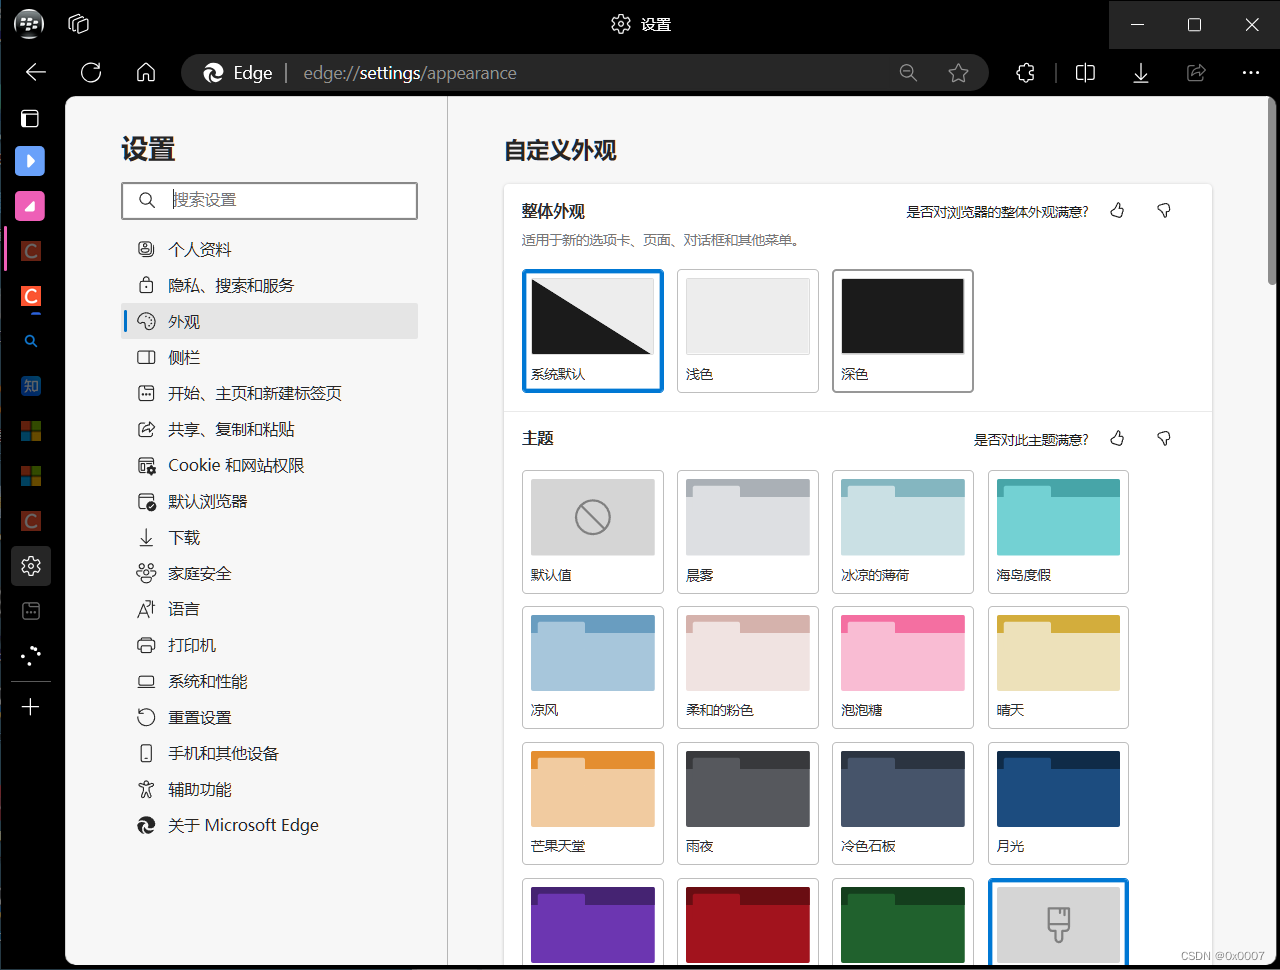The width and height of the screenshot is (1280, 970).
Task: Open the tab actions icon in the title bar
Action: (x=79, y=24)
